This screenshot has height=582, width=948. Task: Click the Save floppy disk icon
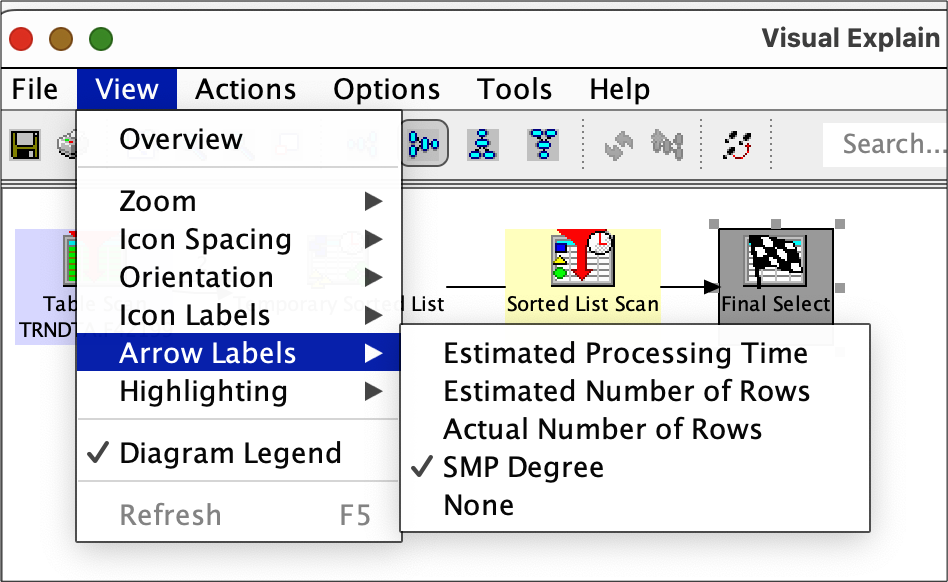24,146
